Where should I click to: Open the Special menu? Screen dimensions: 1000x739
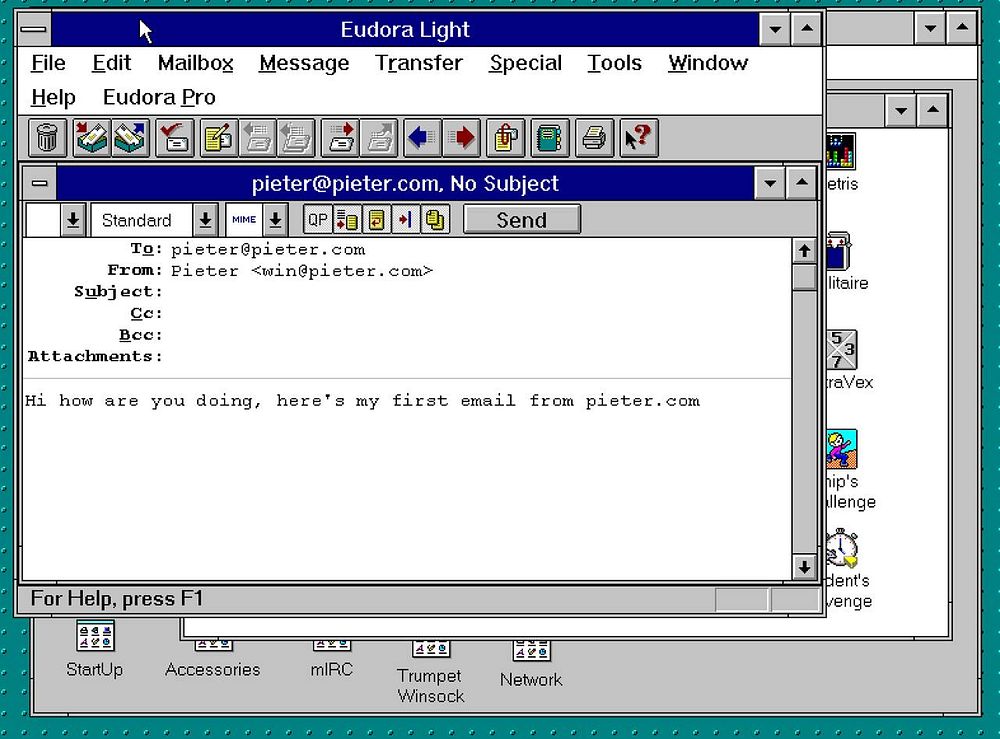coord(526,63)
